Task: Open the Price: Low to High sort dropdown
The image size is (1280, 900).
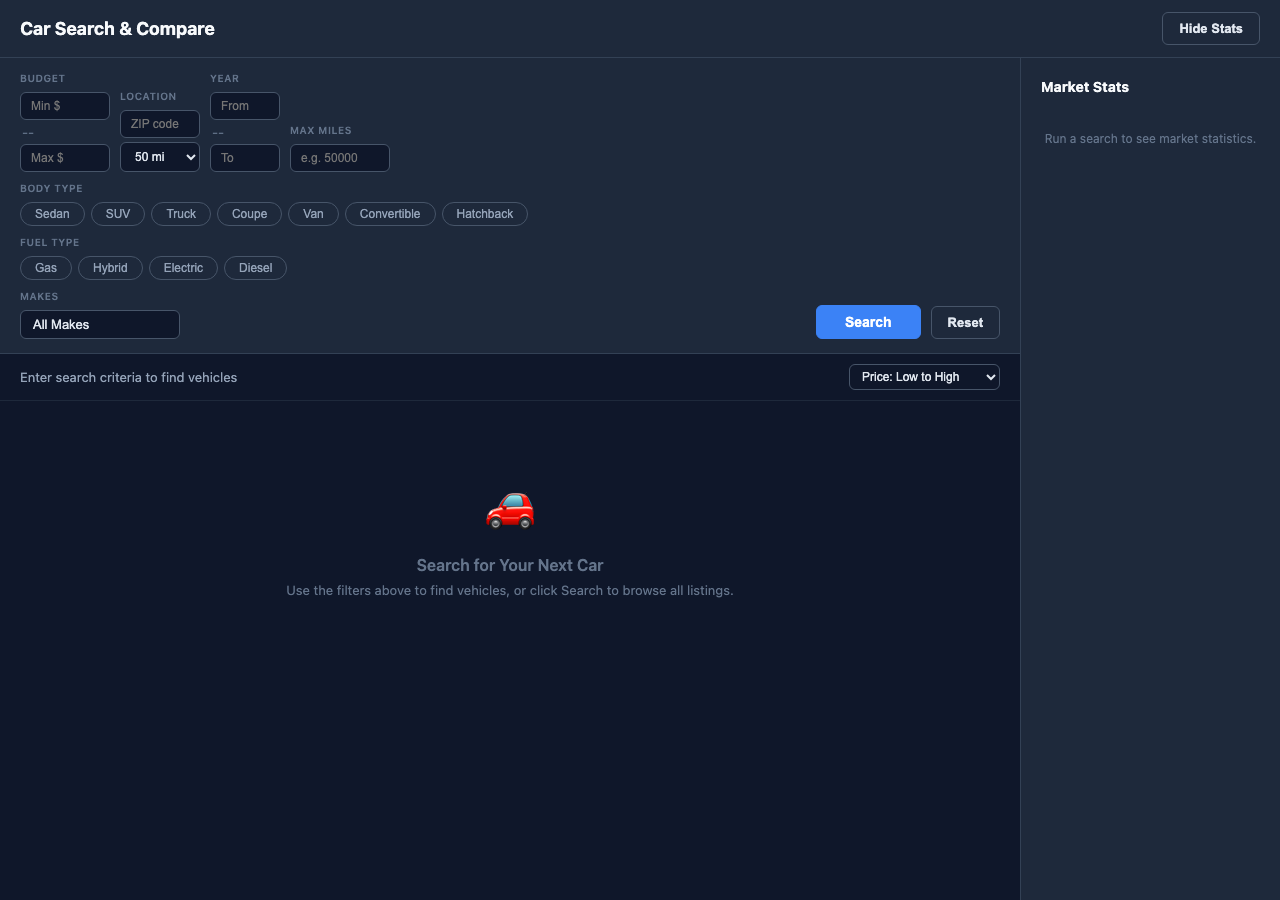Action: (923, 377)
